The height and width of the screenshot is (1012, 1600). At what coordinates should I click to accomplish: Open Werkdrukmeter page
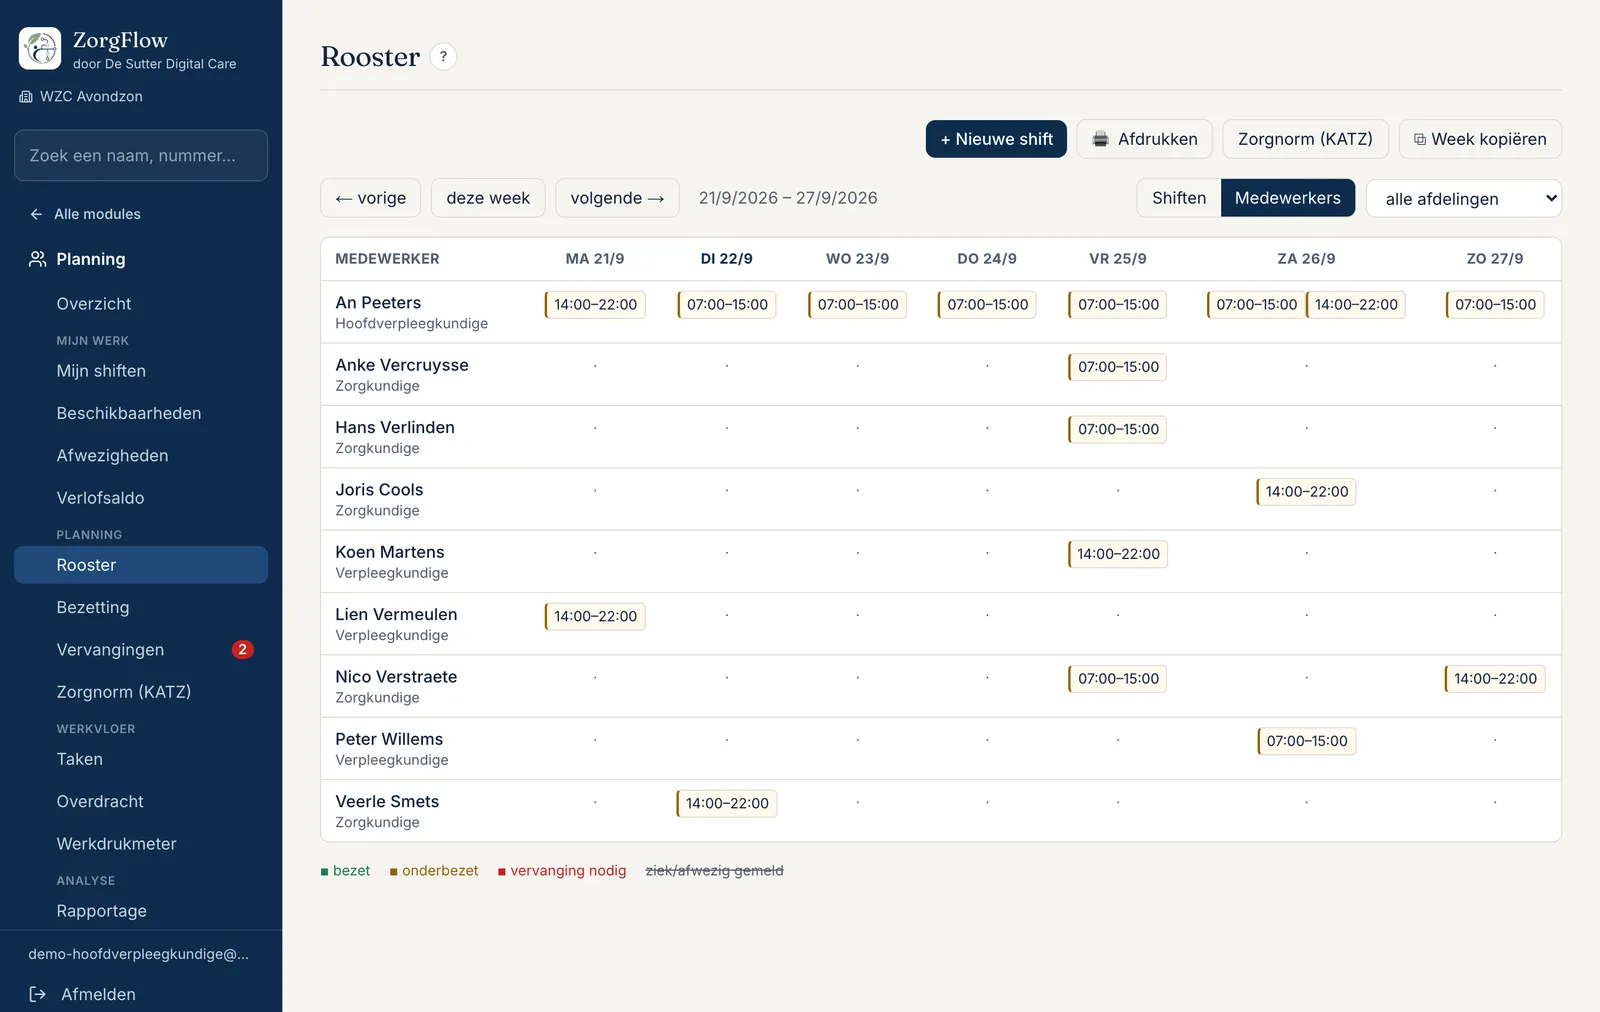coord(141,844)
